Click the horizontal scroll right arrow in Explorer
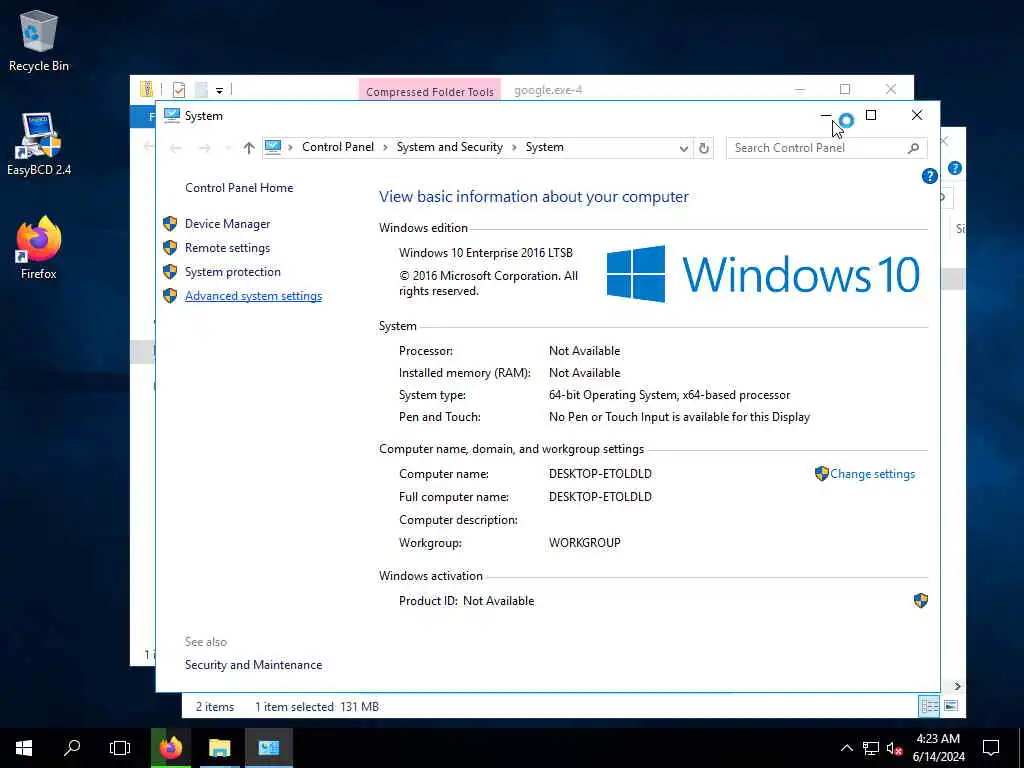Viewport: 1024px width, 768px height. click(x=957, y=686)
